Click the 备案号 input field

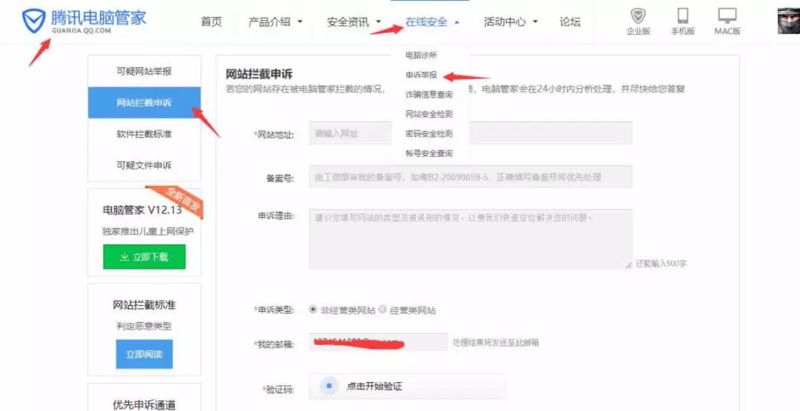tap(470, 177)
